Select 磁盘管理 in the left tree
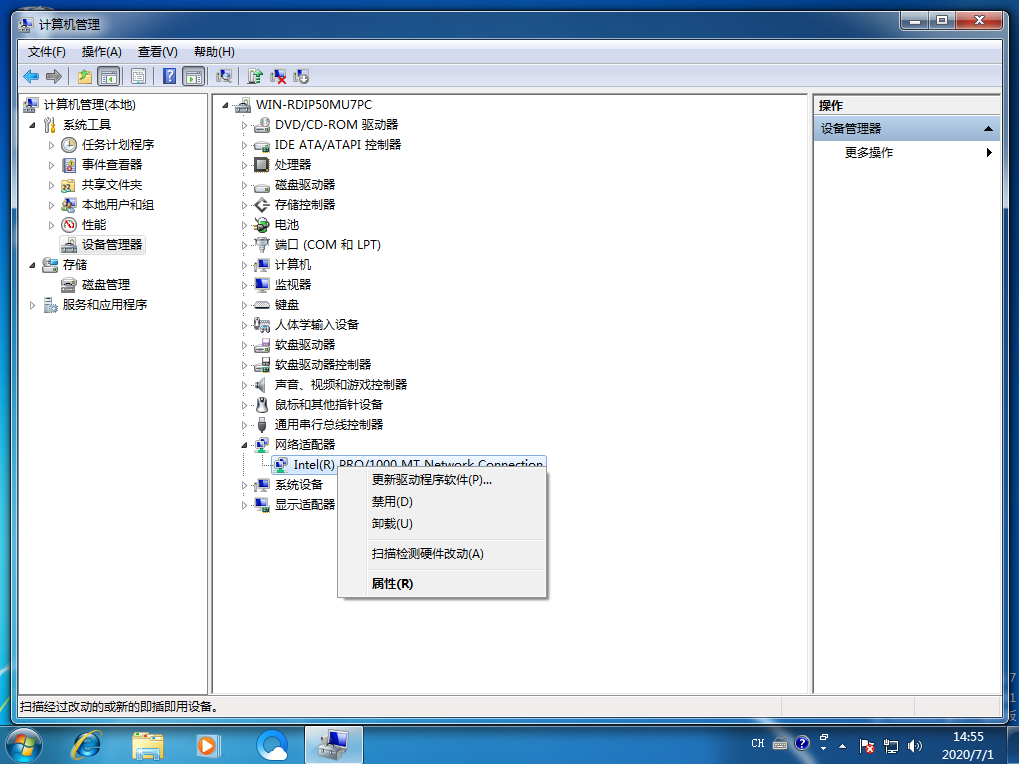 [105, 285]
